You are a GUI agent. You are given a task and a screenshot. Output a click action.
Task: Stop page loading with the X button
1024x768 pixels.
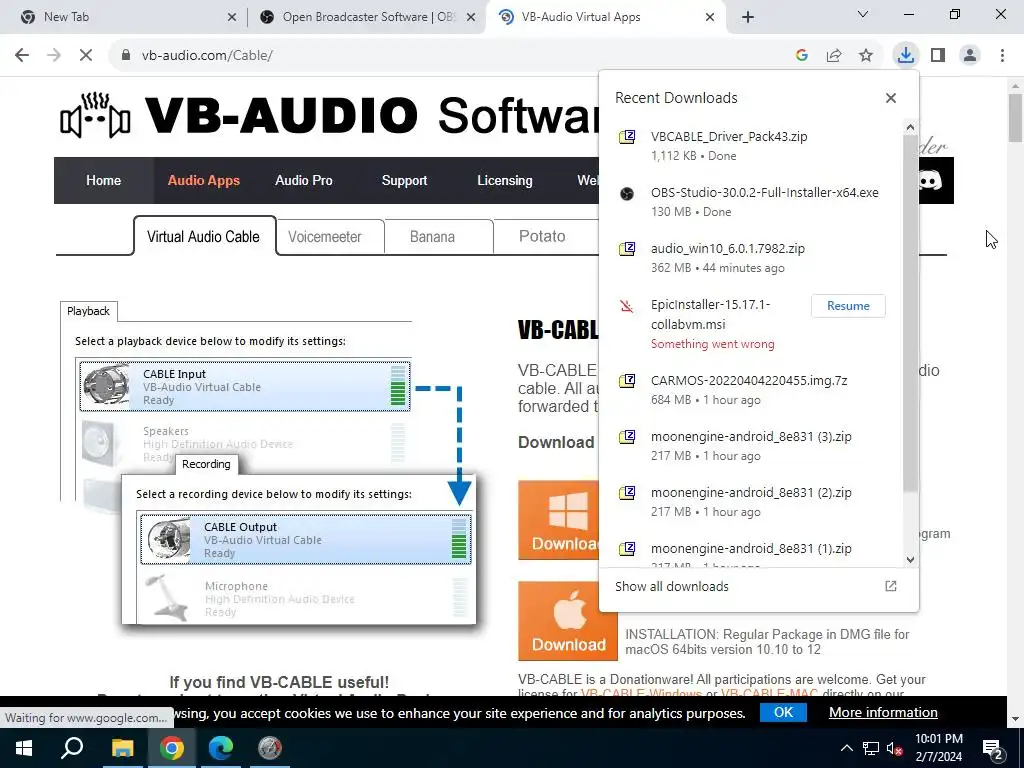[x=86, y=55]
